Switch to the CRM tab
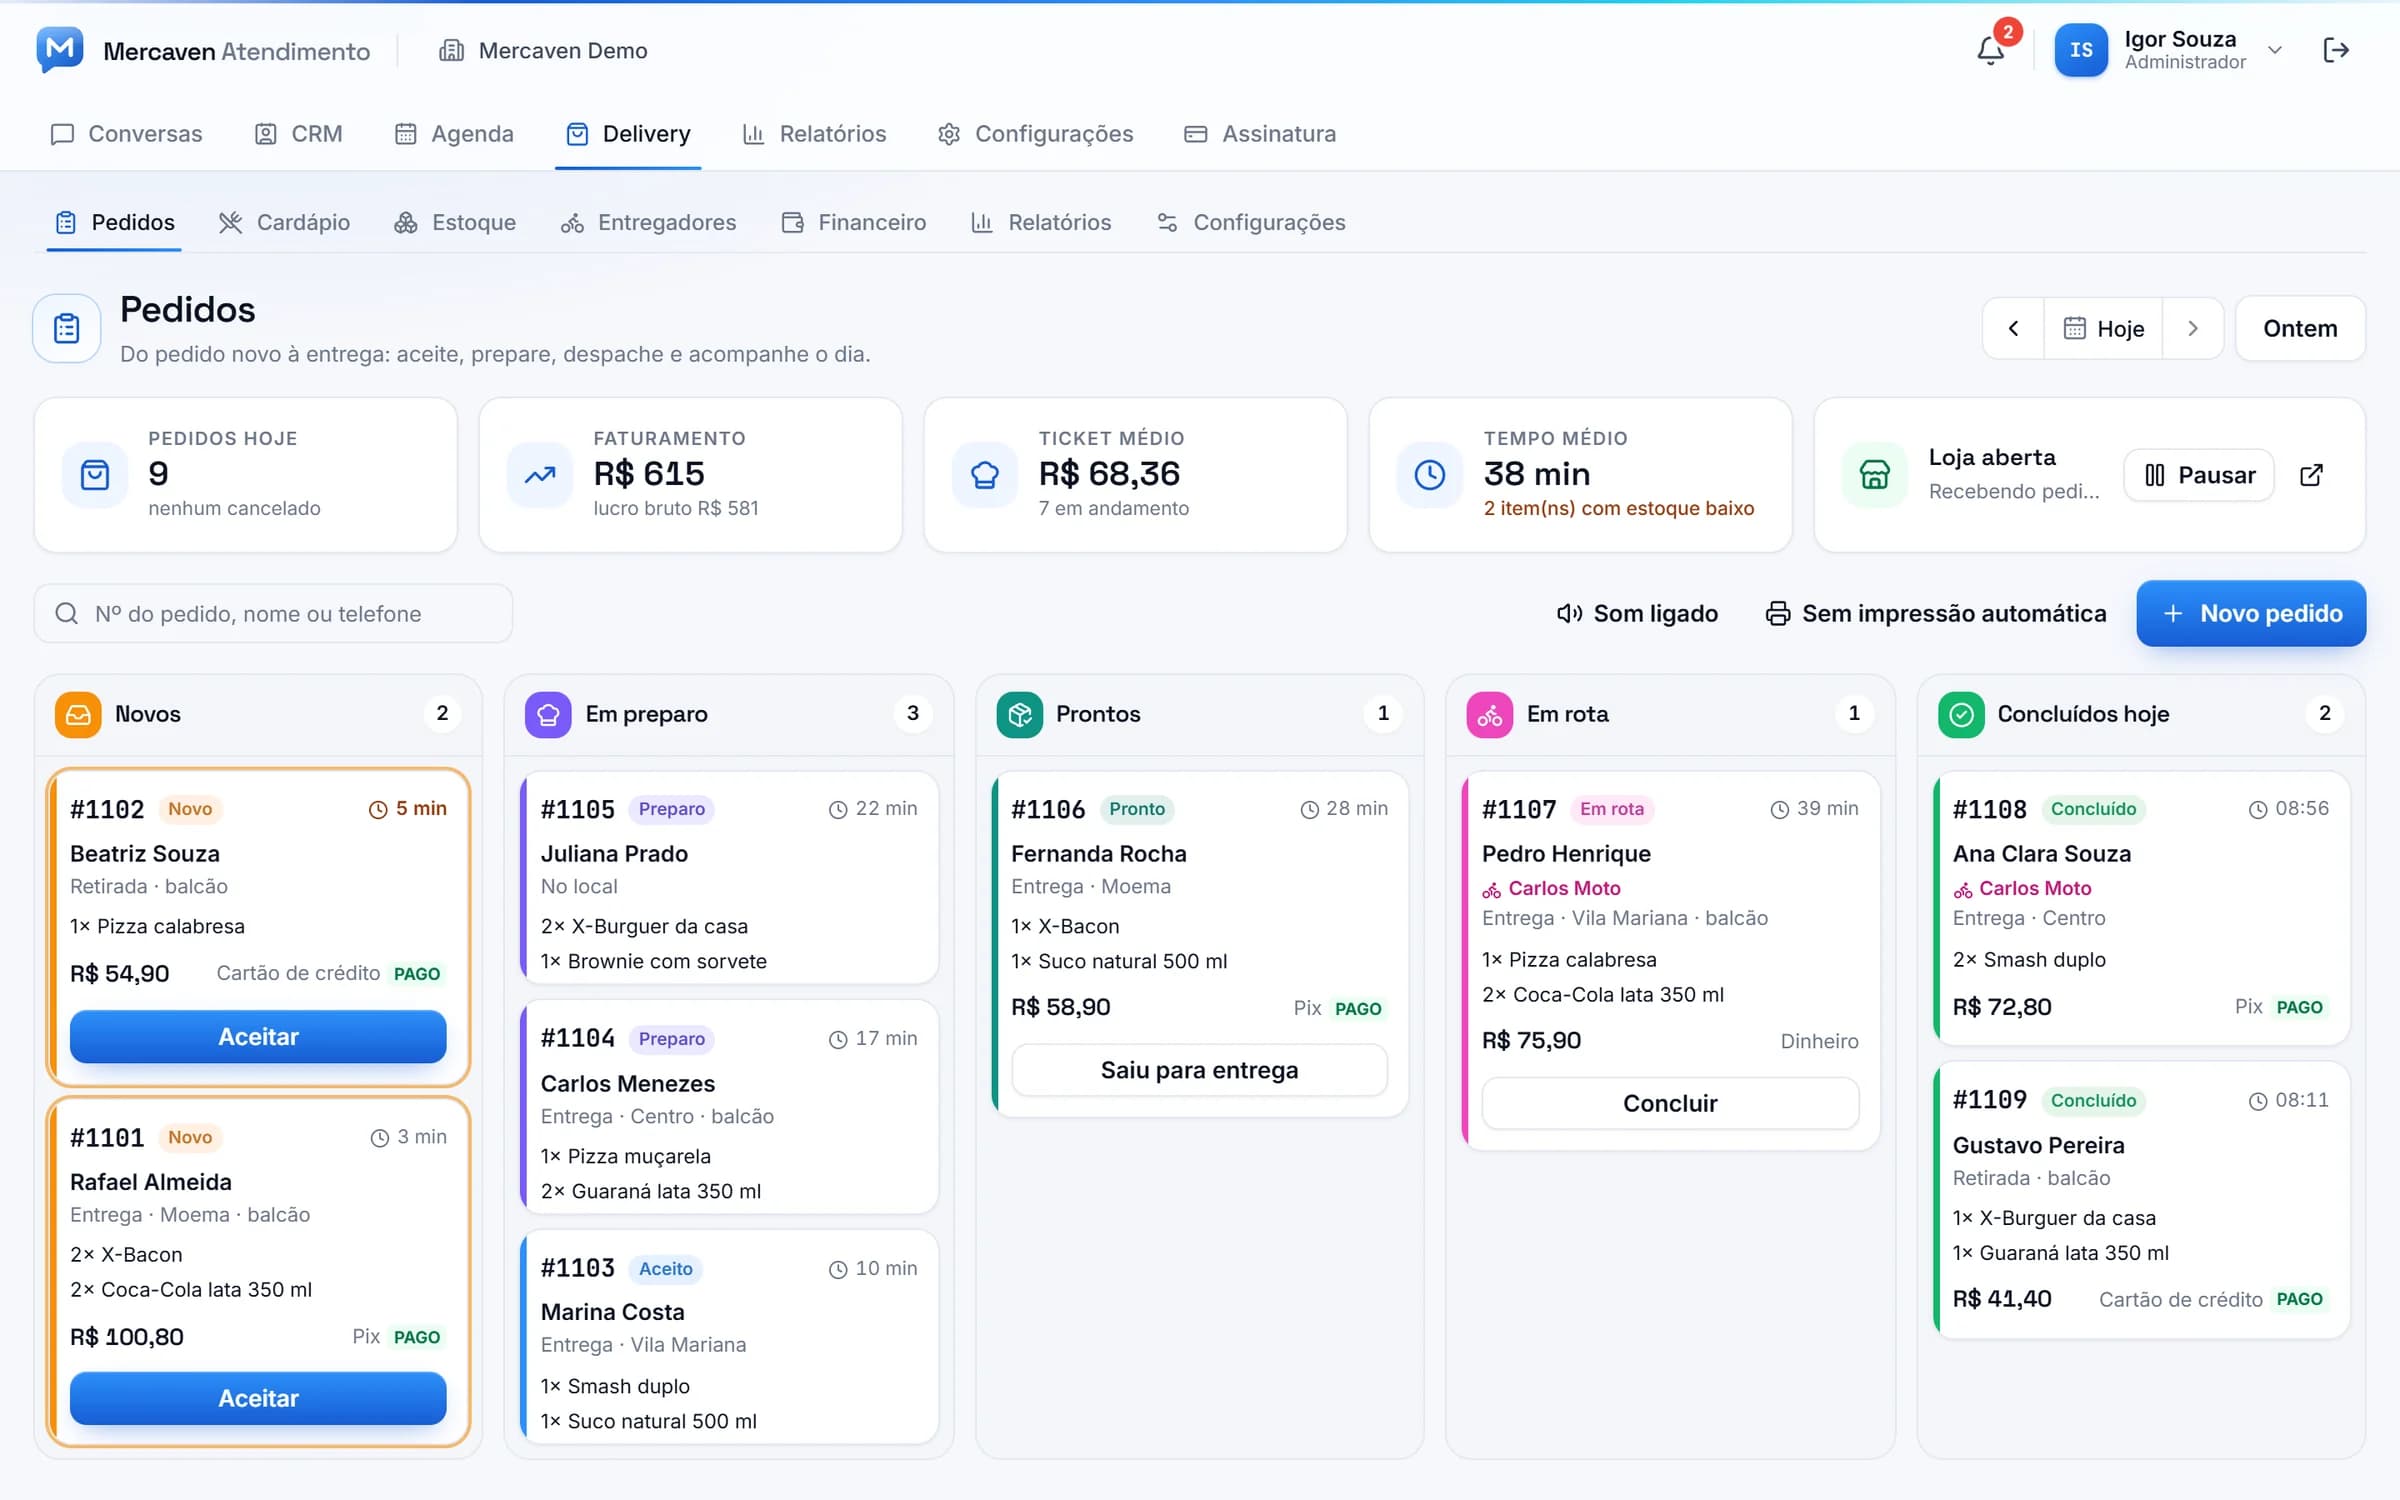 [x=298, y=134]
